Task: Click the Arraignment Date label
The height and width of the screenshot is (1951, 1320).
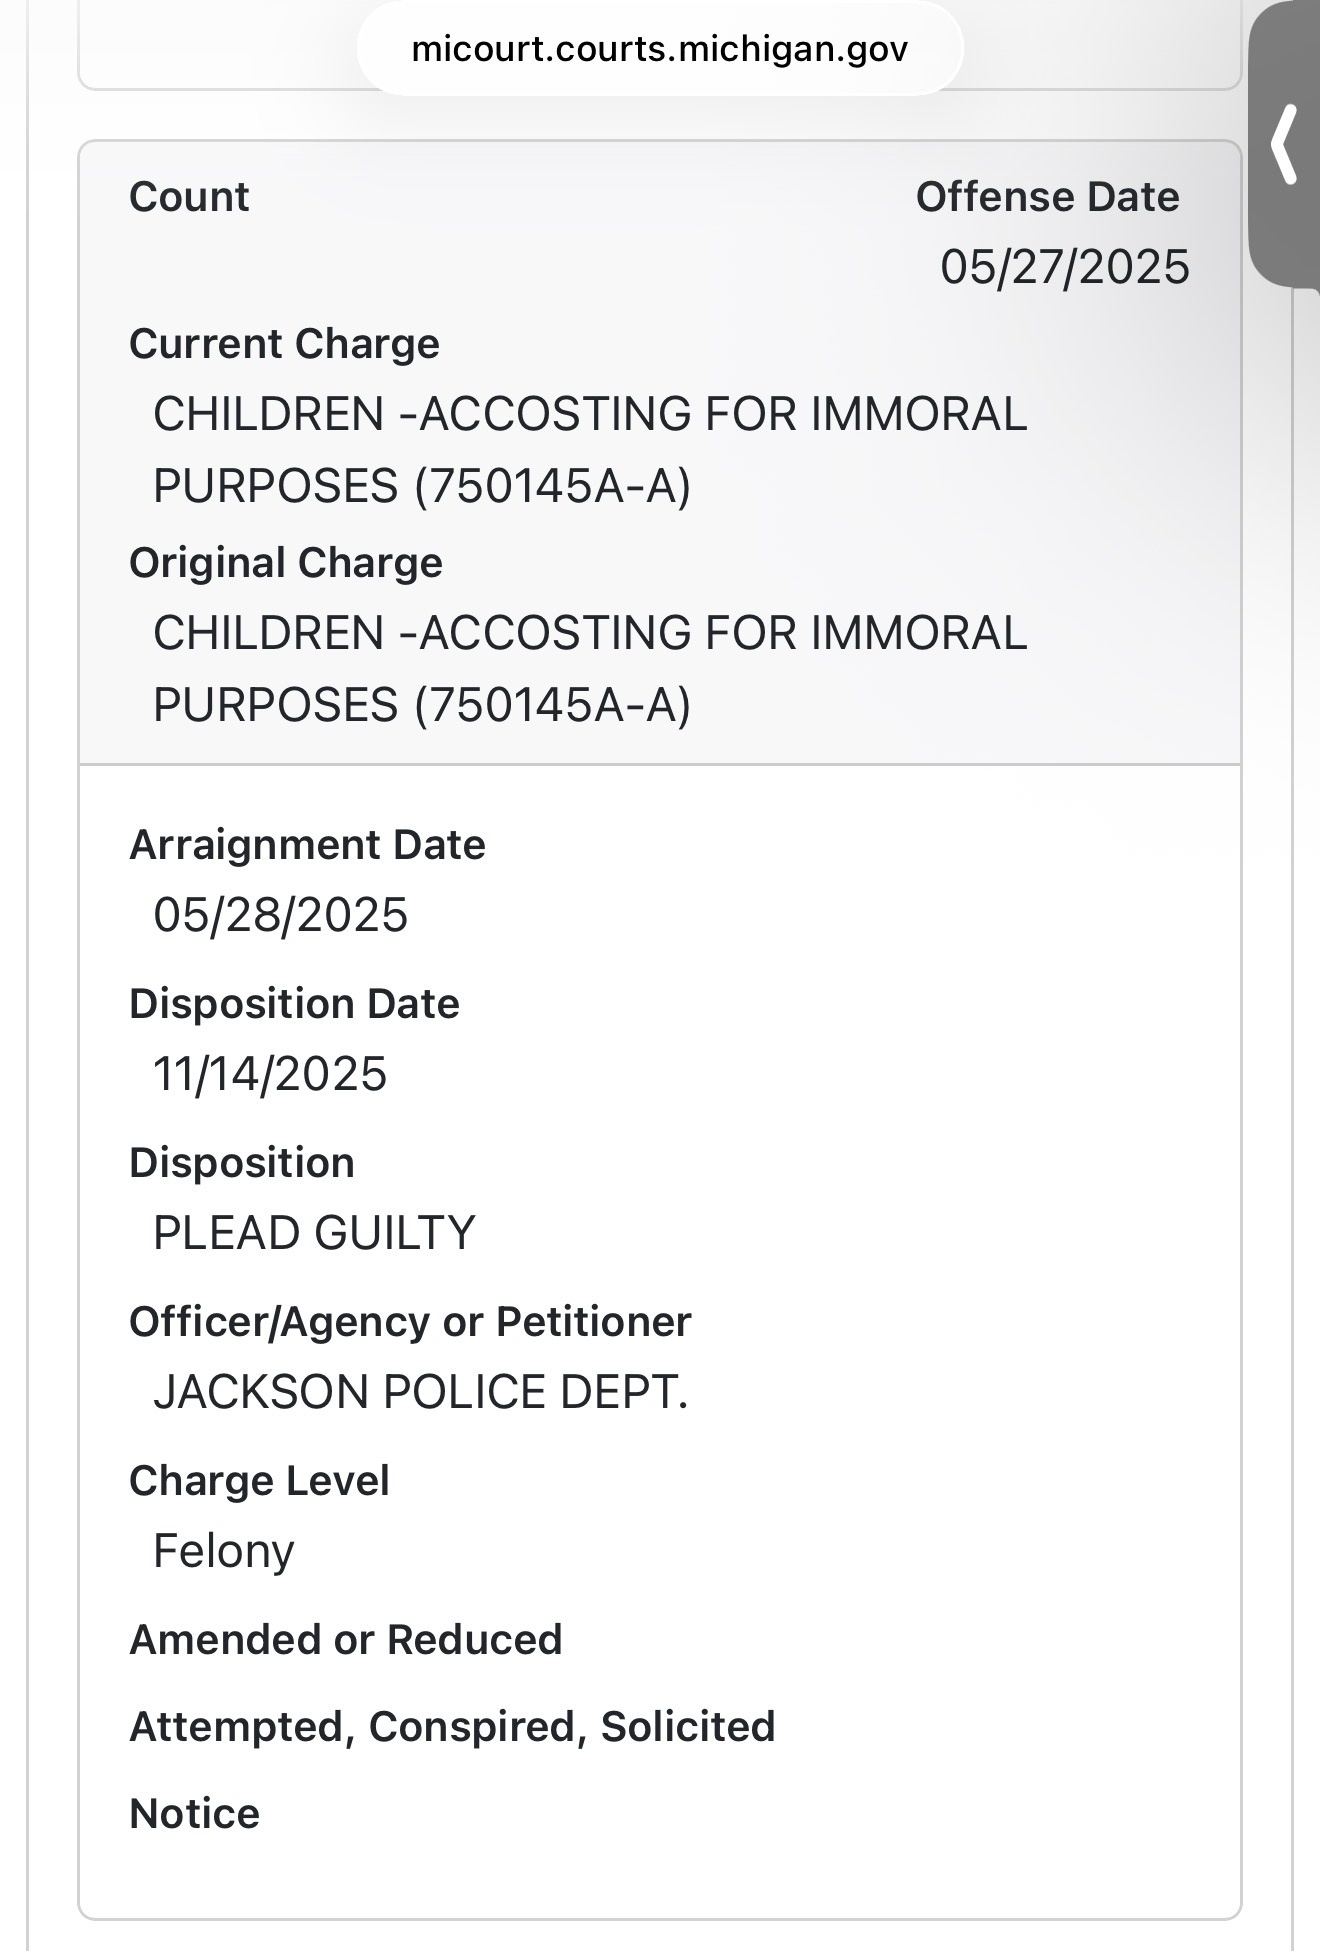Action: 307,845
